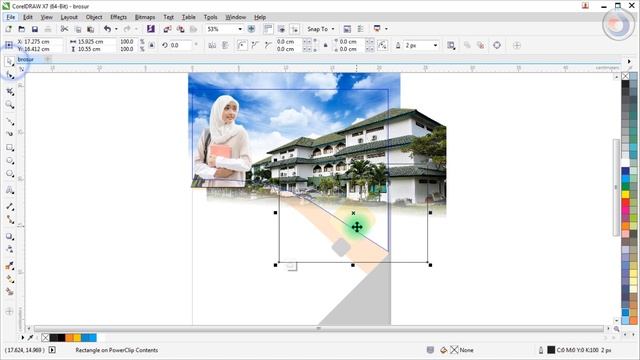Select the Crop tool in the toolbox
The width and height of the screenshot is (640, 360).
tap(10, 92)
